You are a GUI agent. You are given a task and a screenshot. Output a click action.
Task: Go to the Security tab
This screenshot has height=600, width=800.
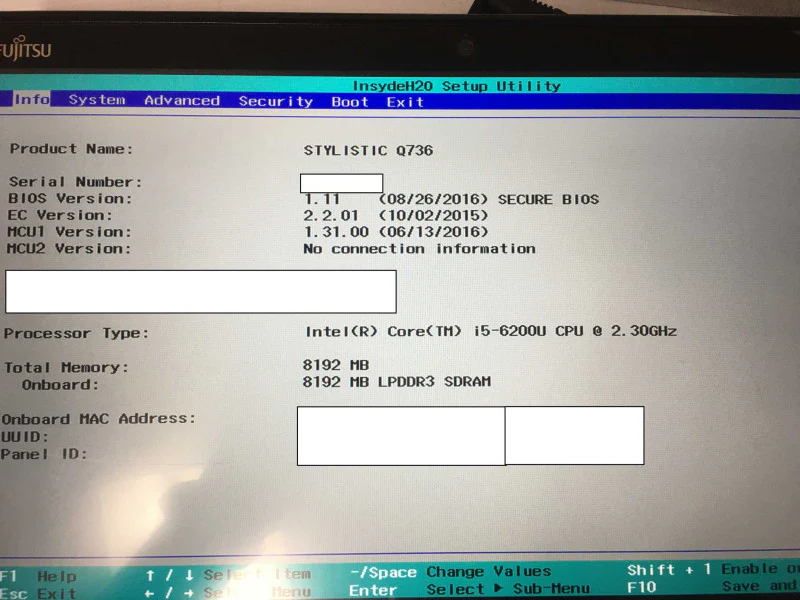coord(276,101)
